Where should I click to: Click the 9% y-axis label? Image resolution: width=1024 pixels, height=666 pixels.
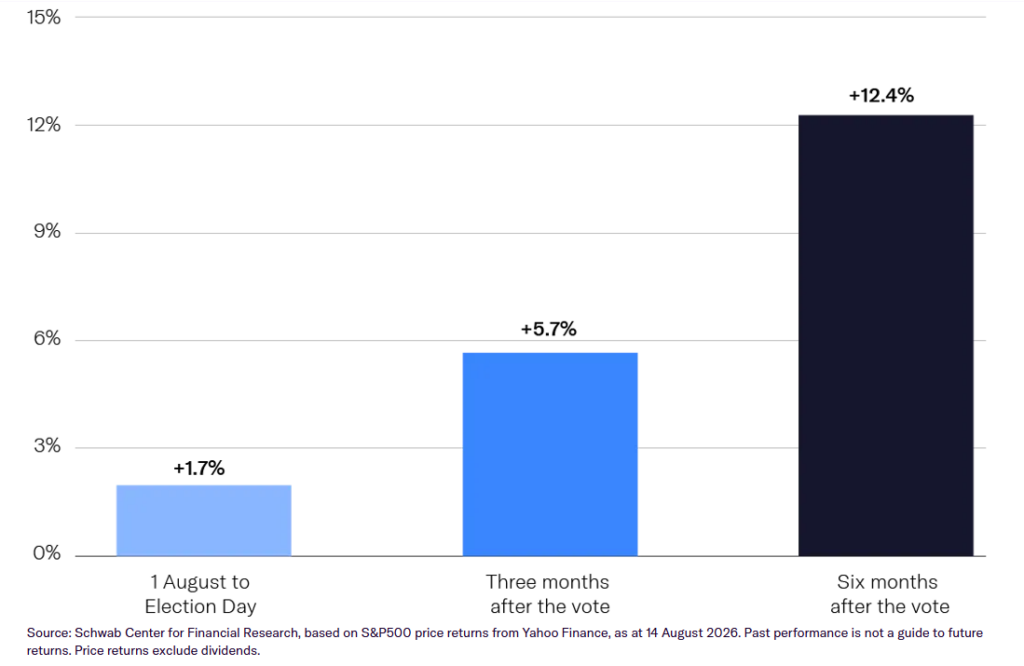[x=47, y=231]
